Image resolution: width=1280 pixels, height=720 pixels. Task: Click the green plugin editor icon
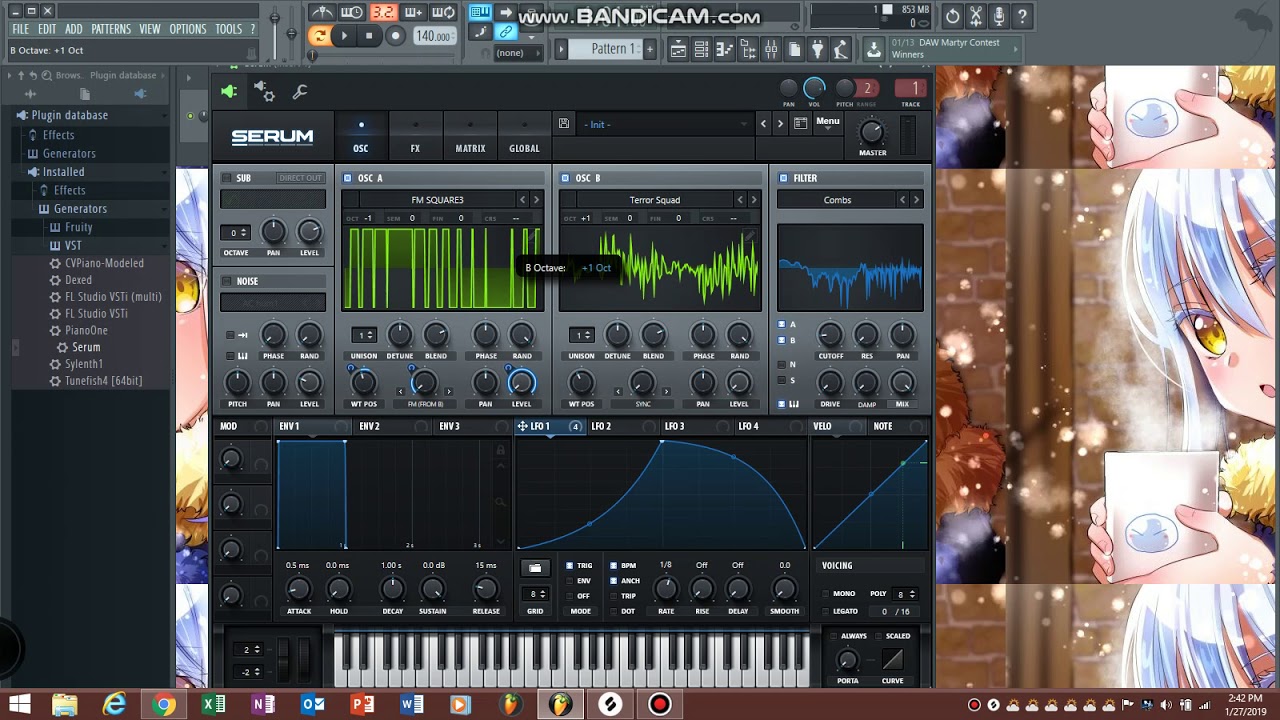click(x=229, y=92)
